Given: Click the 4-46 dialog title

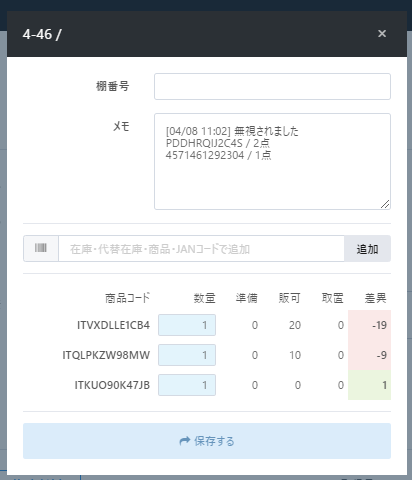Looking at the screenshot, I should [42, 34].
